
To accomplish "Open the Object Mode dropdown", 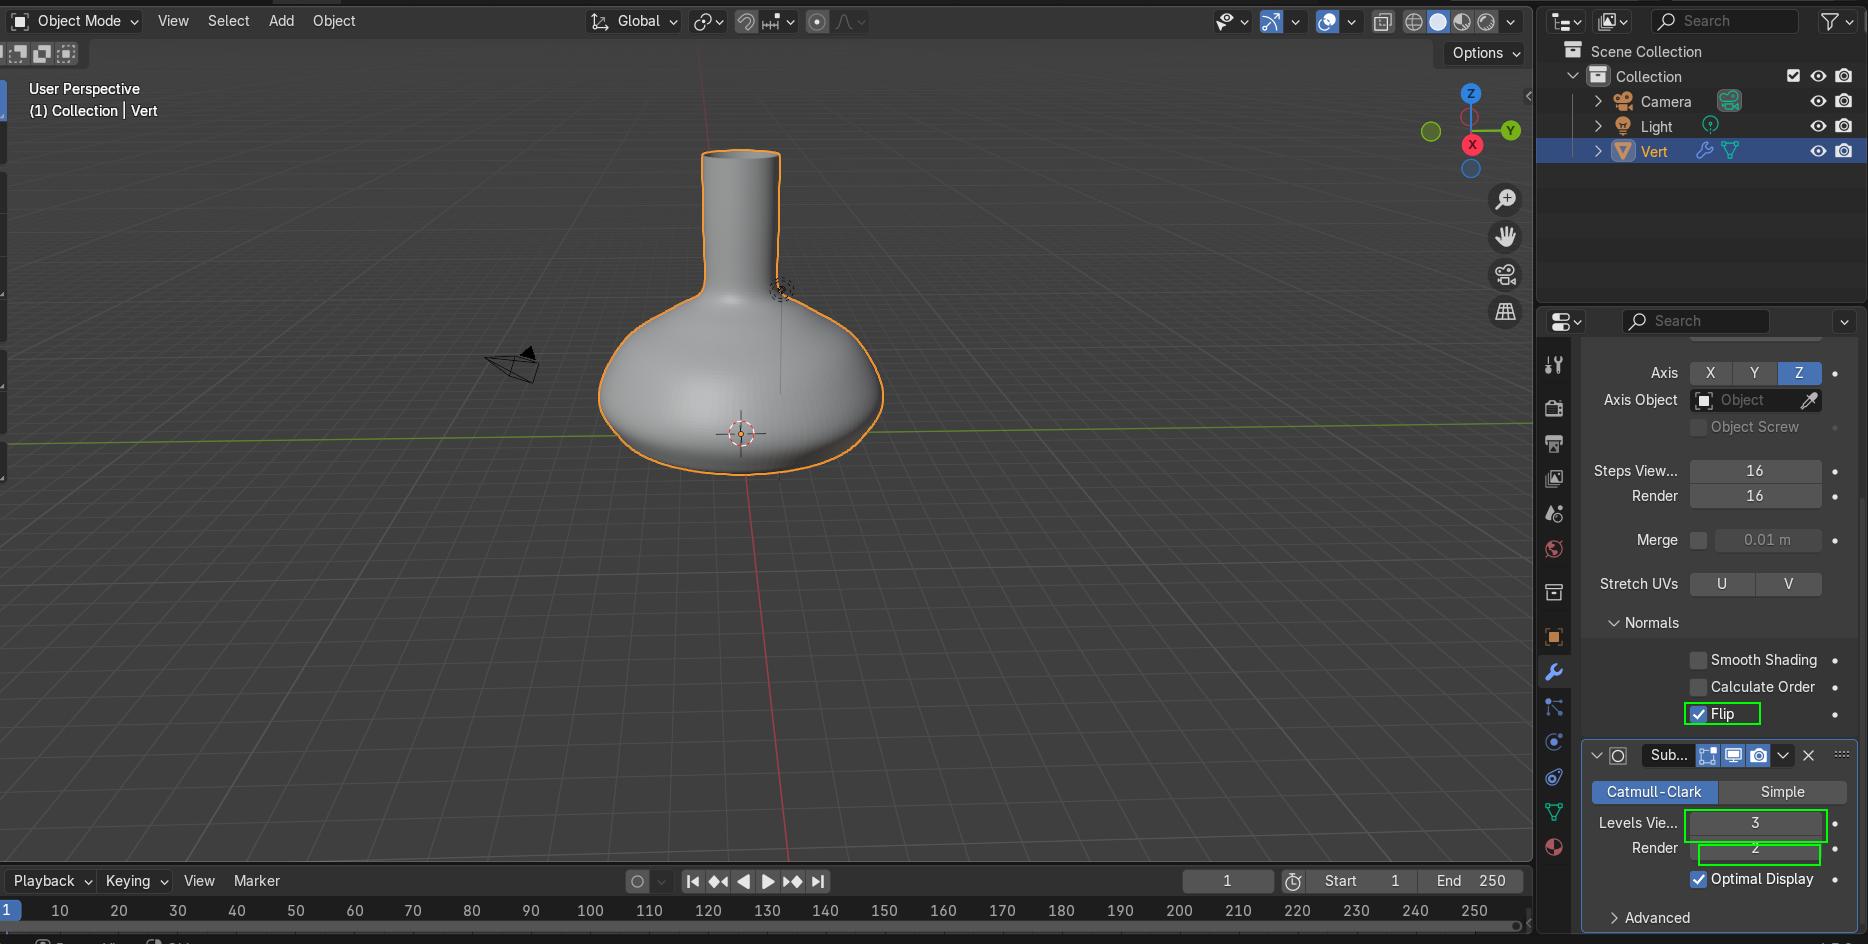I will (75, 21).
